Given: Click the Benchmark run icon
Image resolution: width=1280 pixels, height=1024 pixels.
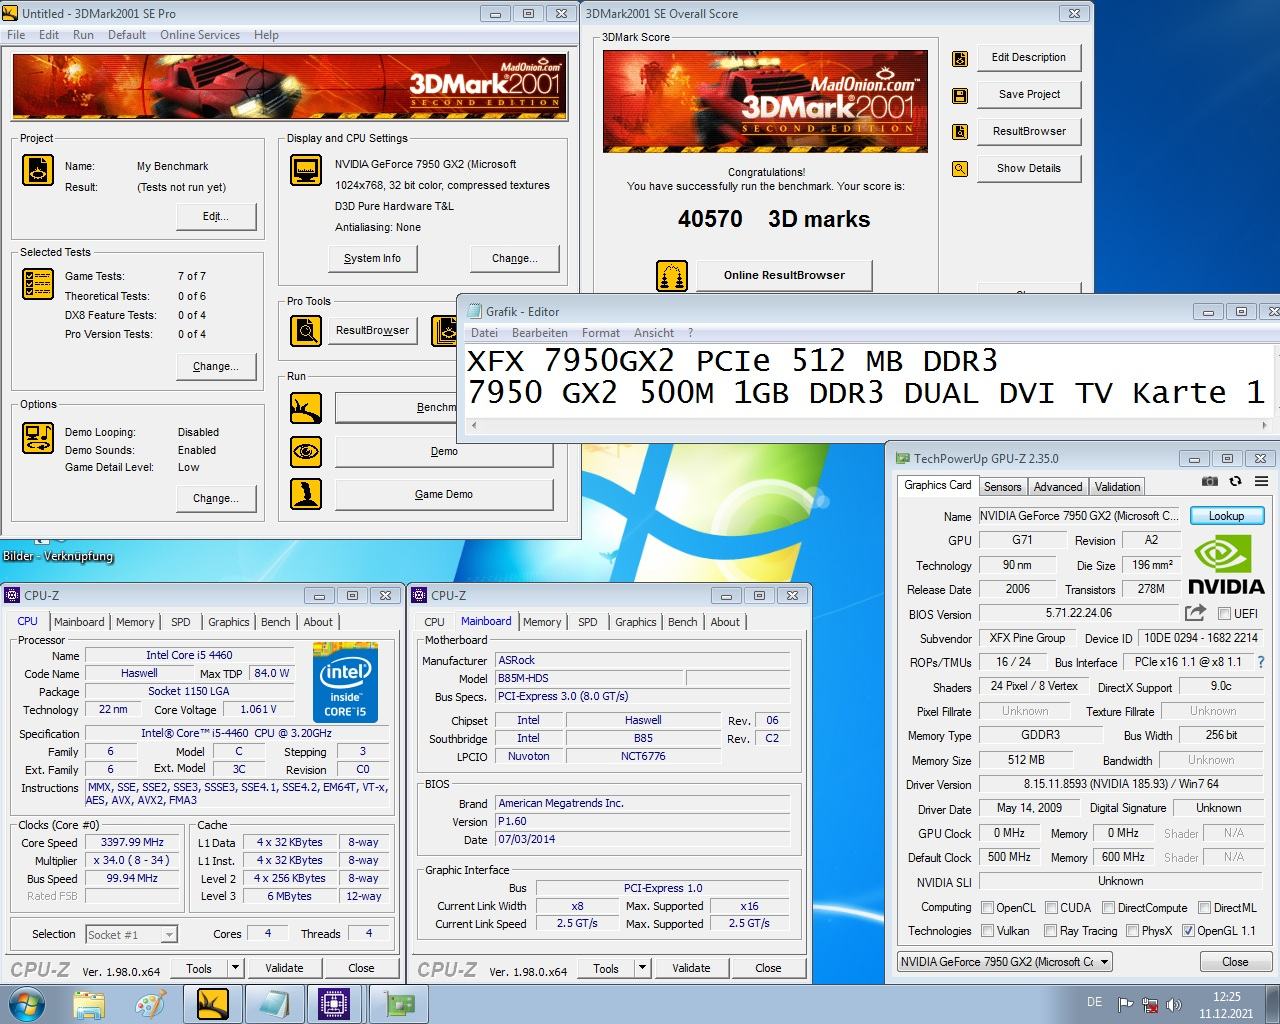Looking at the screenshot, I should 306,408.
